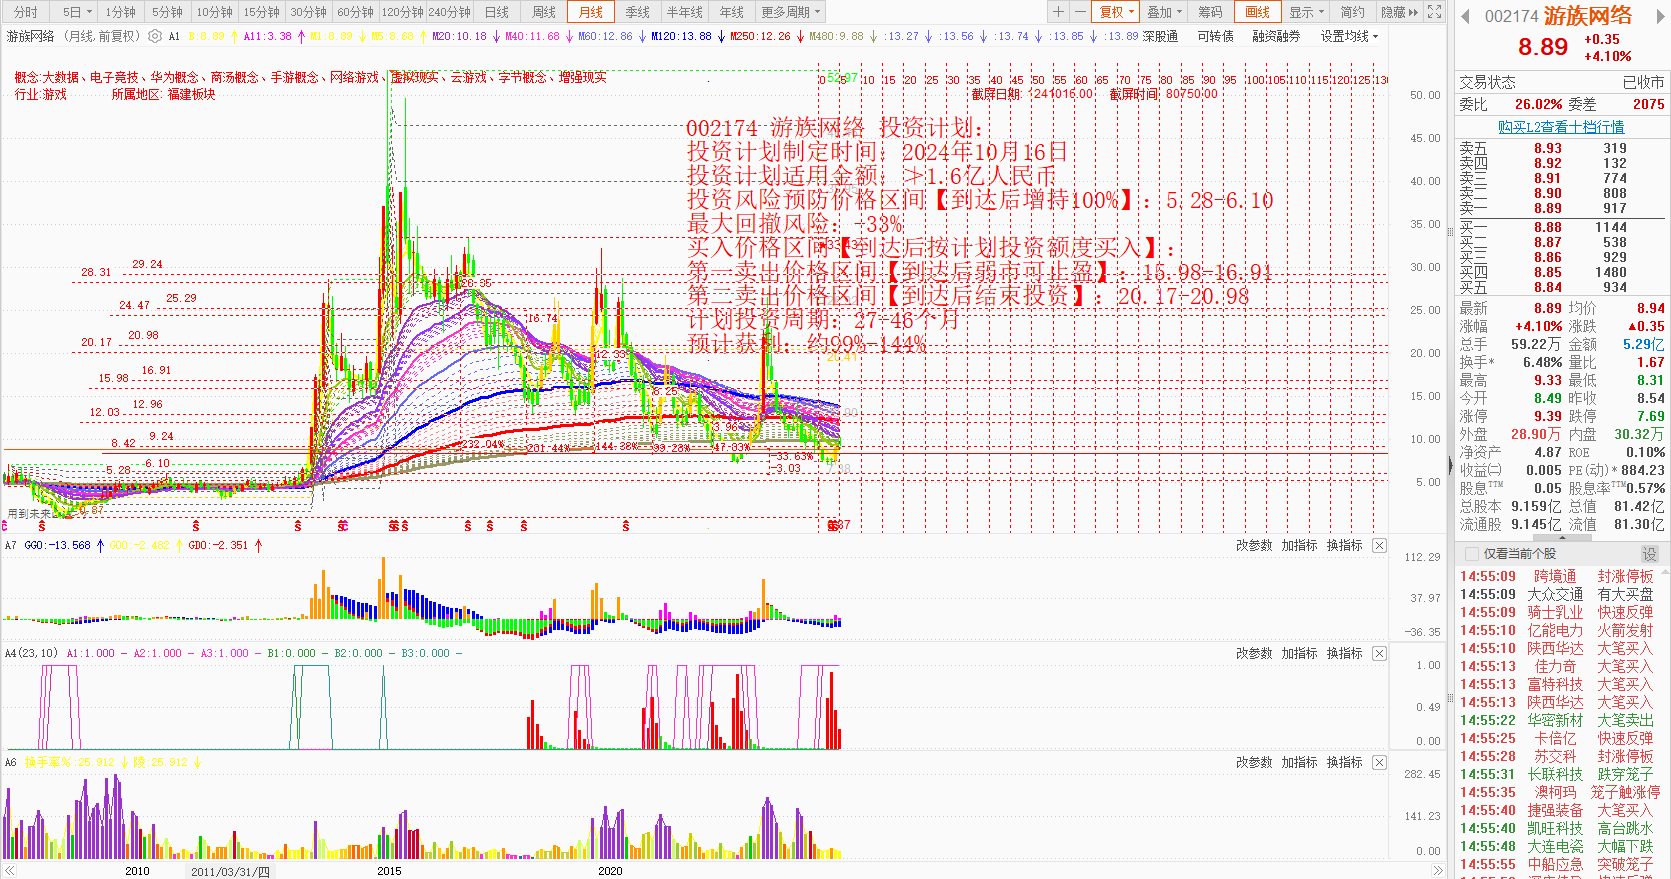Close the A6 indicator panel
The height and width of the screenshot is (879, 1671).
click(1379, 762)
